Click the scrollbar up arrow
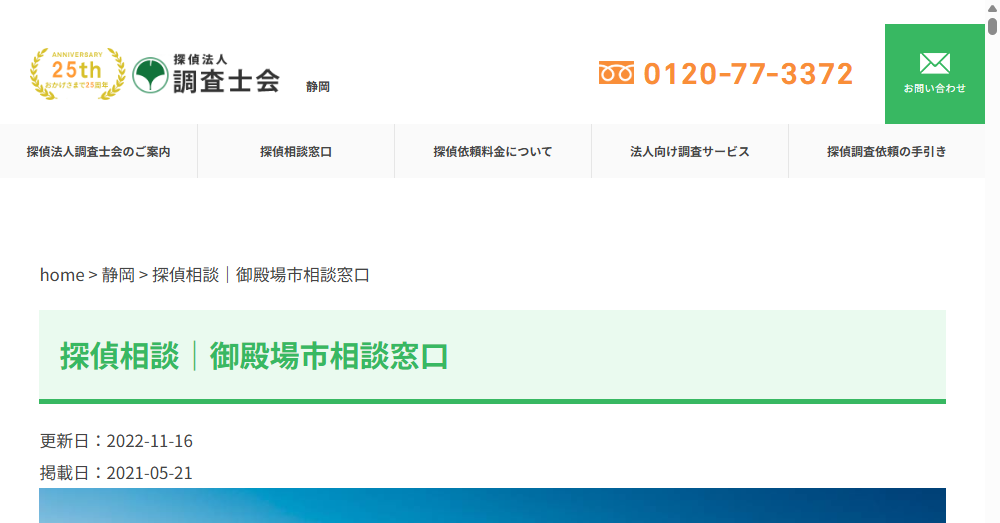The width and height of the screenshot is (1000, 523). [x=992, y=7]
